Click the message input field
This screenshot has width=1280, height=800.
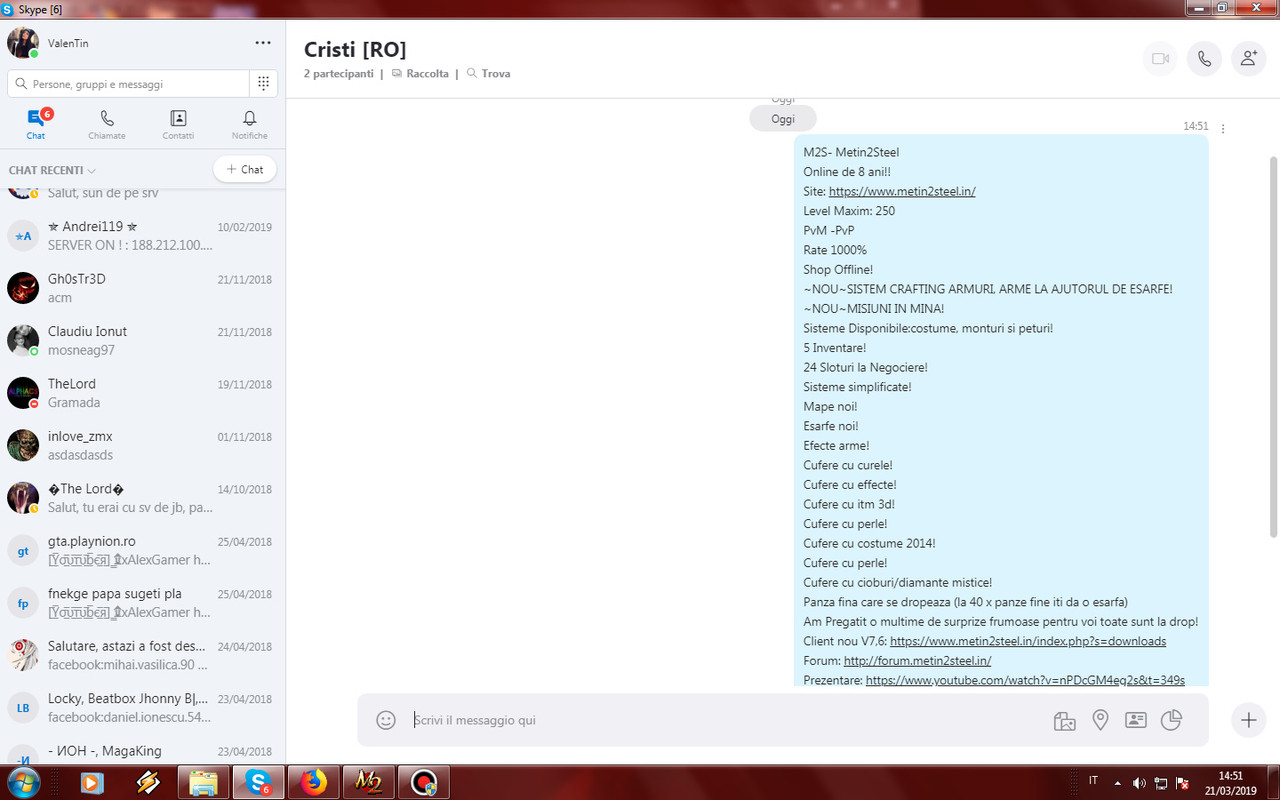tap(725, 720)
